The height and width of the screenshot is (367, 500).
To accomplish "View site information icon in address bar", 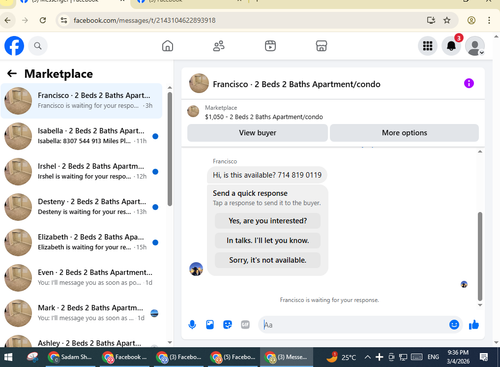I will 64,20.
